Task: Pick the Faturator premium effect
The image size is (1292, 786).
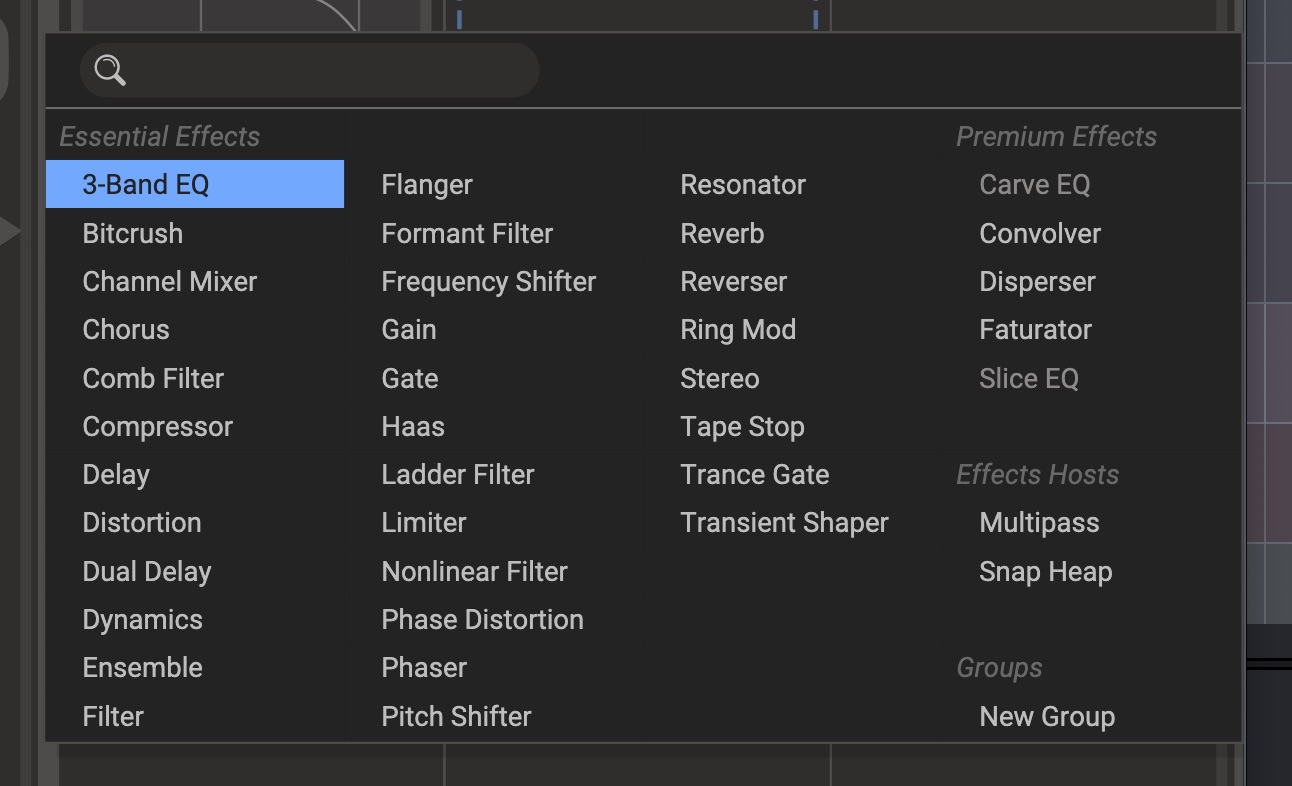Action: [x=1035, y=329]
